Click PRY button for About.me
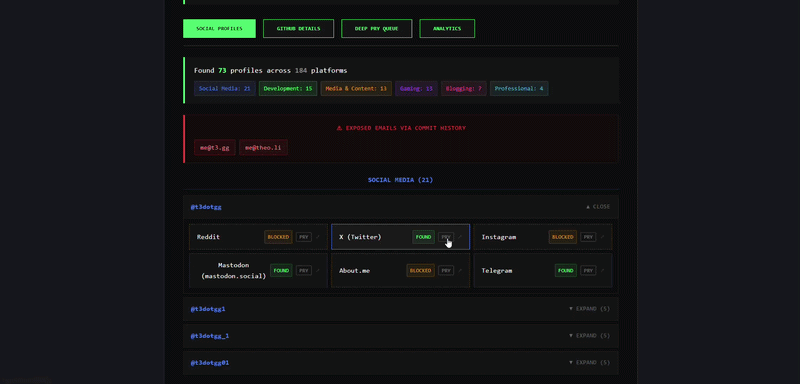The width and height of the screenshot is (800, 384). coord(446,271)
